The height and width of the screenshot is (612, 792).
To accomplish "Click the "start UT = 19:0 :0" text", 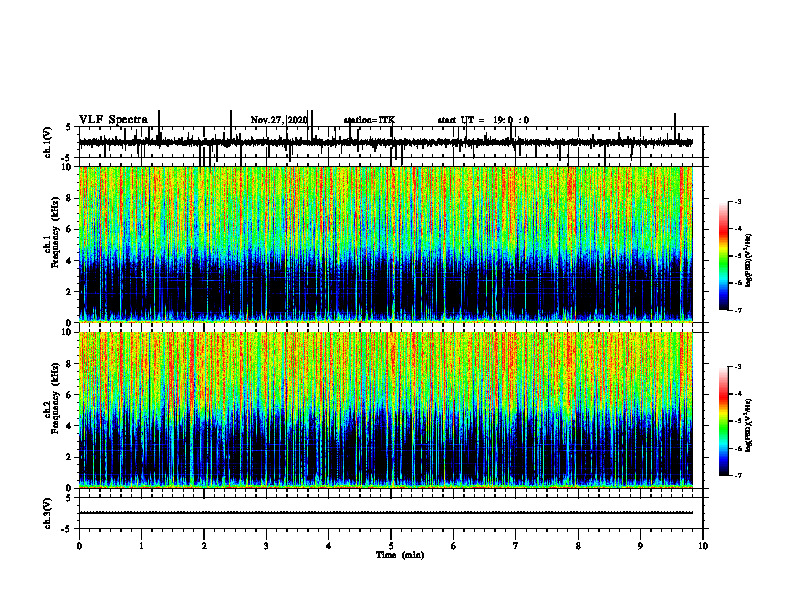I will point(483,120).
